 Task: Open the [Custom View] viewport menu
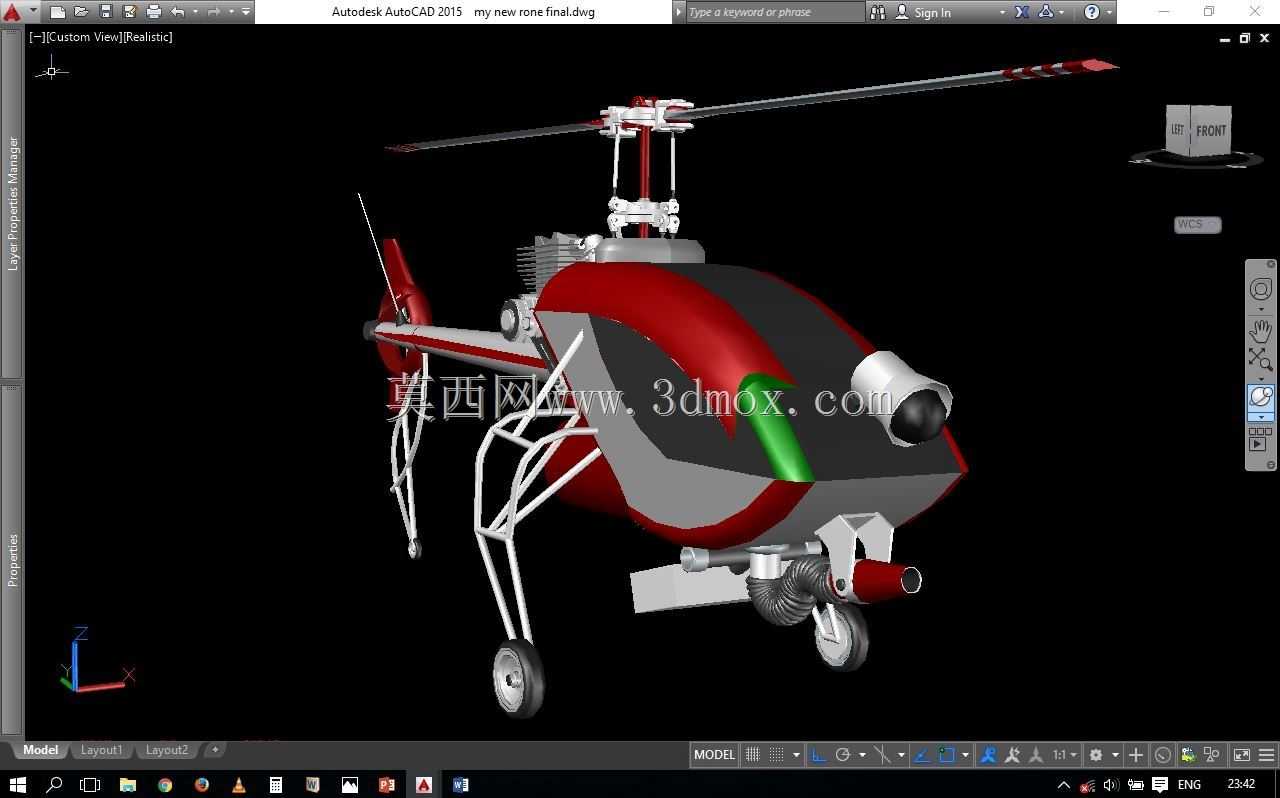tap(82, 37)
